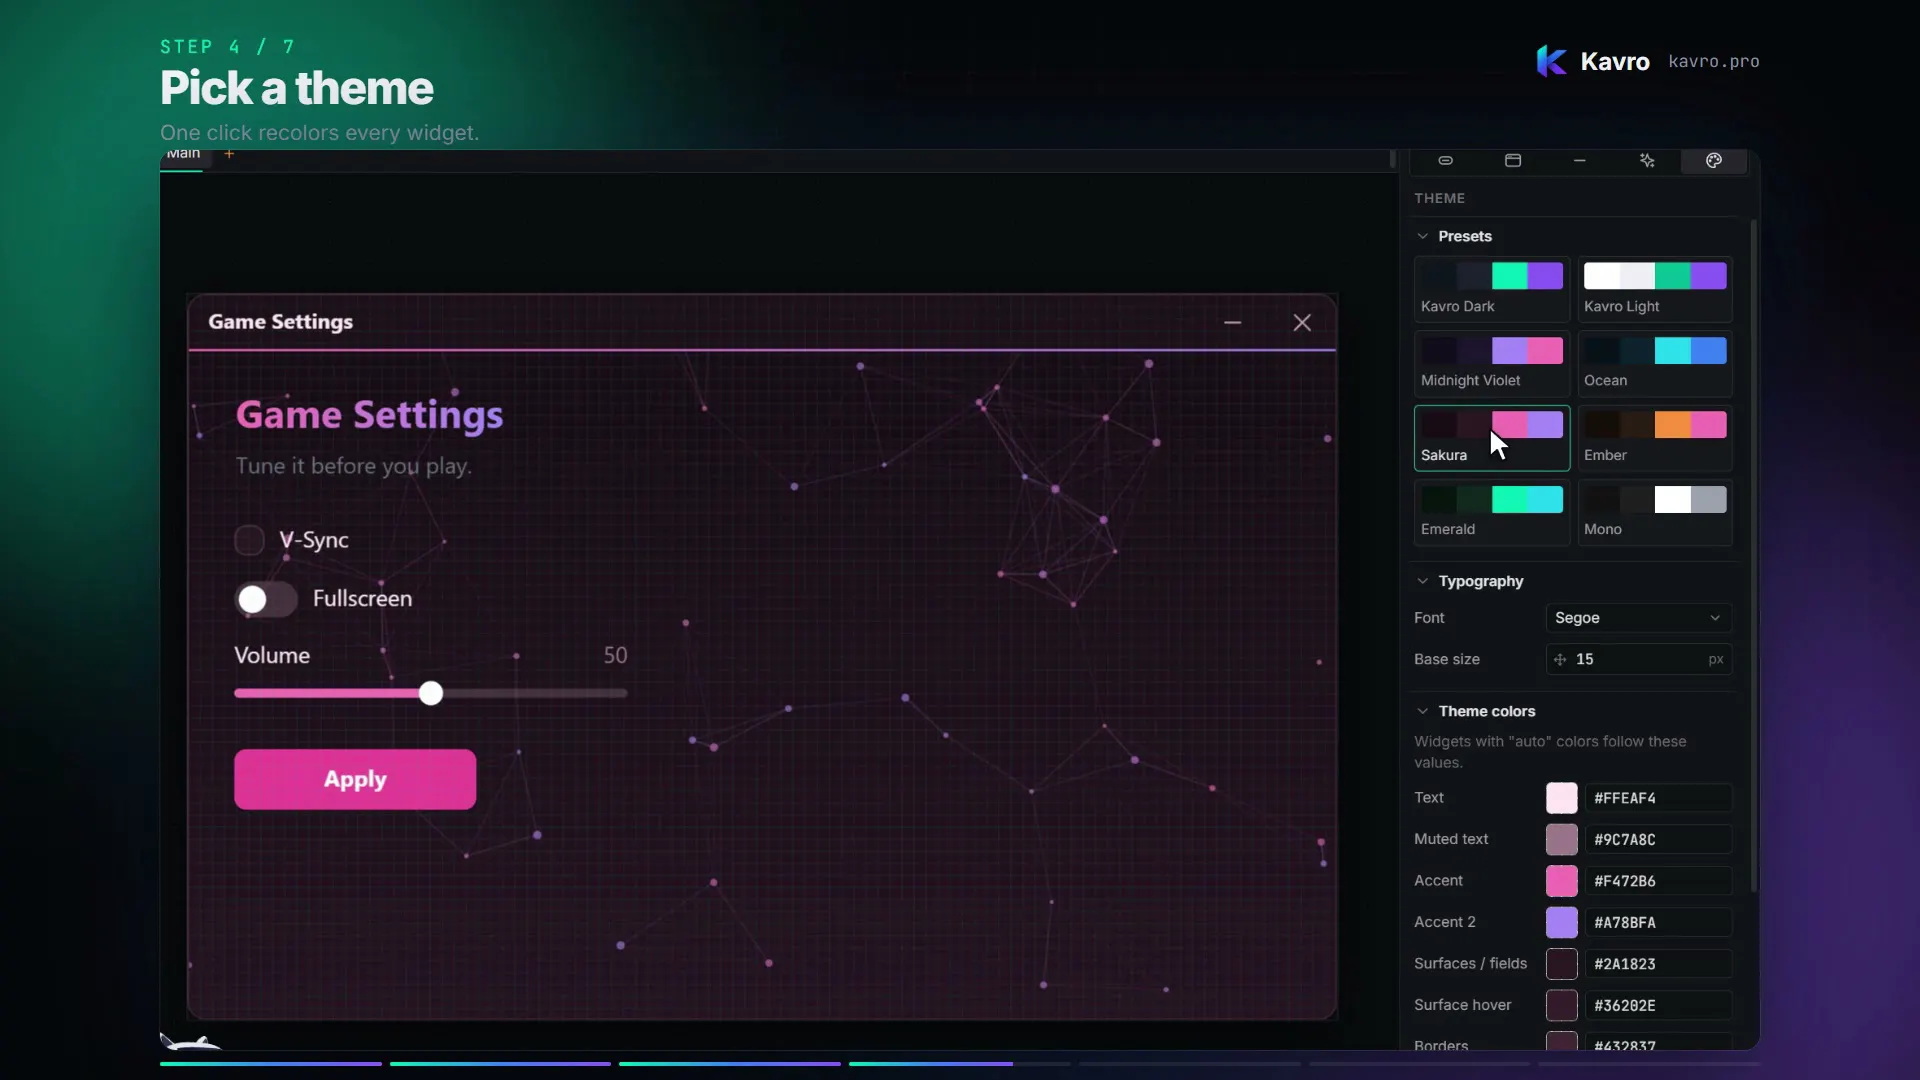This screenshot has height=1080, width=1920.
Task: Click the Apply button
Action: point(355,779)
